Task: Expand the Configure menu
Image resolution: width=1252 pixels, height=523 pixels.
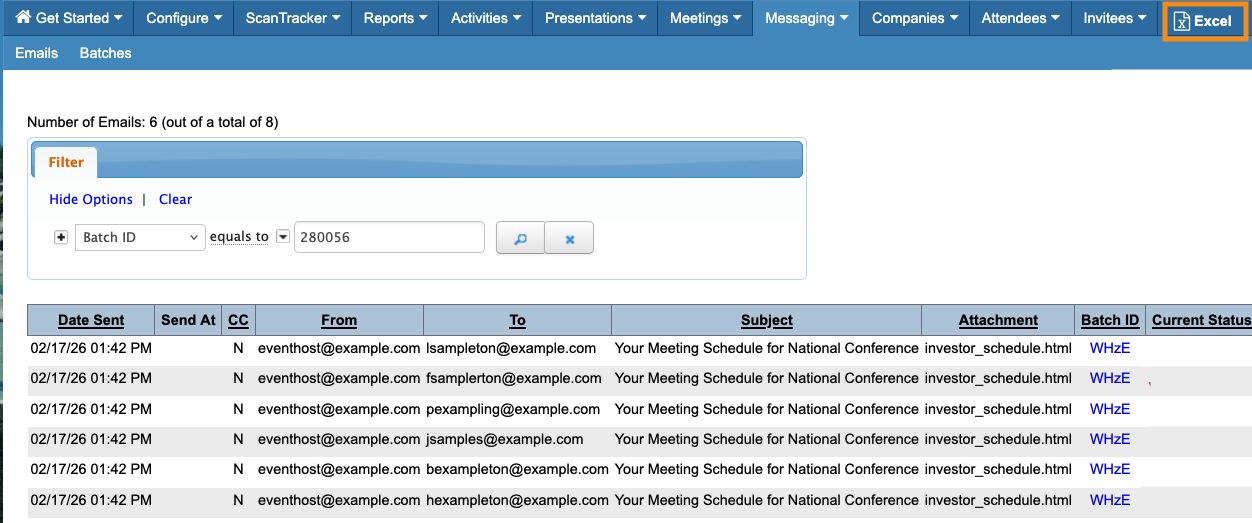Action: tap(184, 18)
